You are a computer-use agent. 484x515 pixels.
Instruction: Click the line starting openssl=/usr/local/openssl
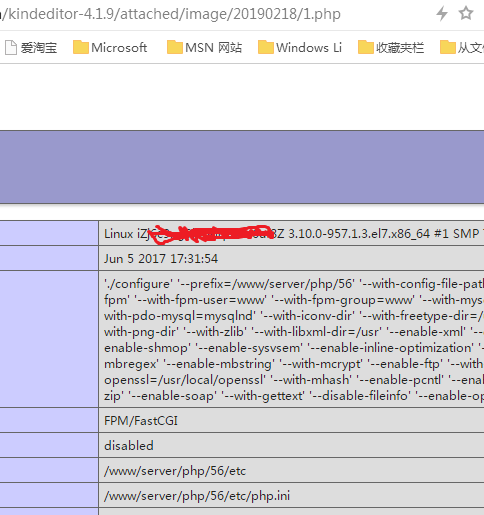coord(294,380)
